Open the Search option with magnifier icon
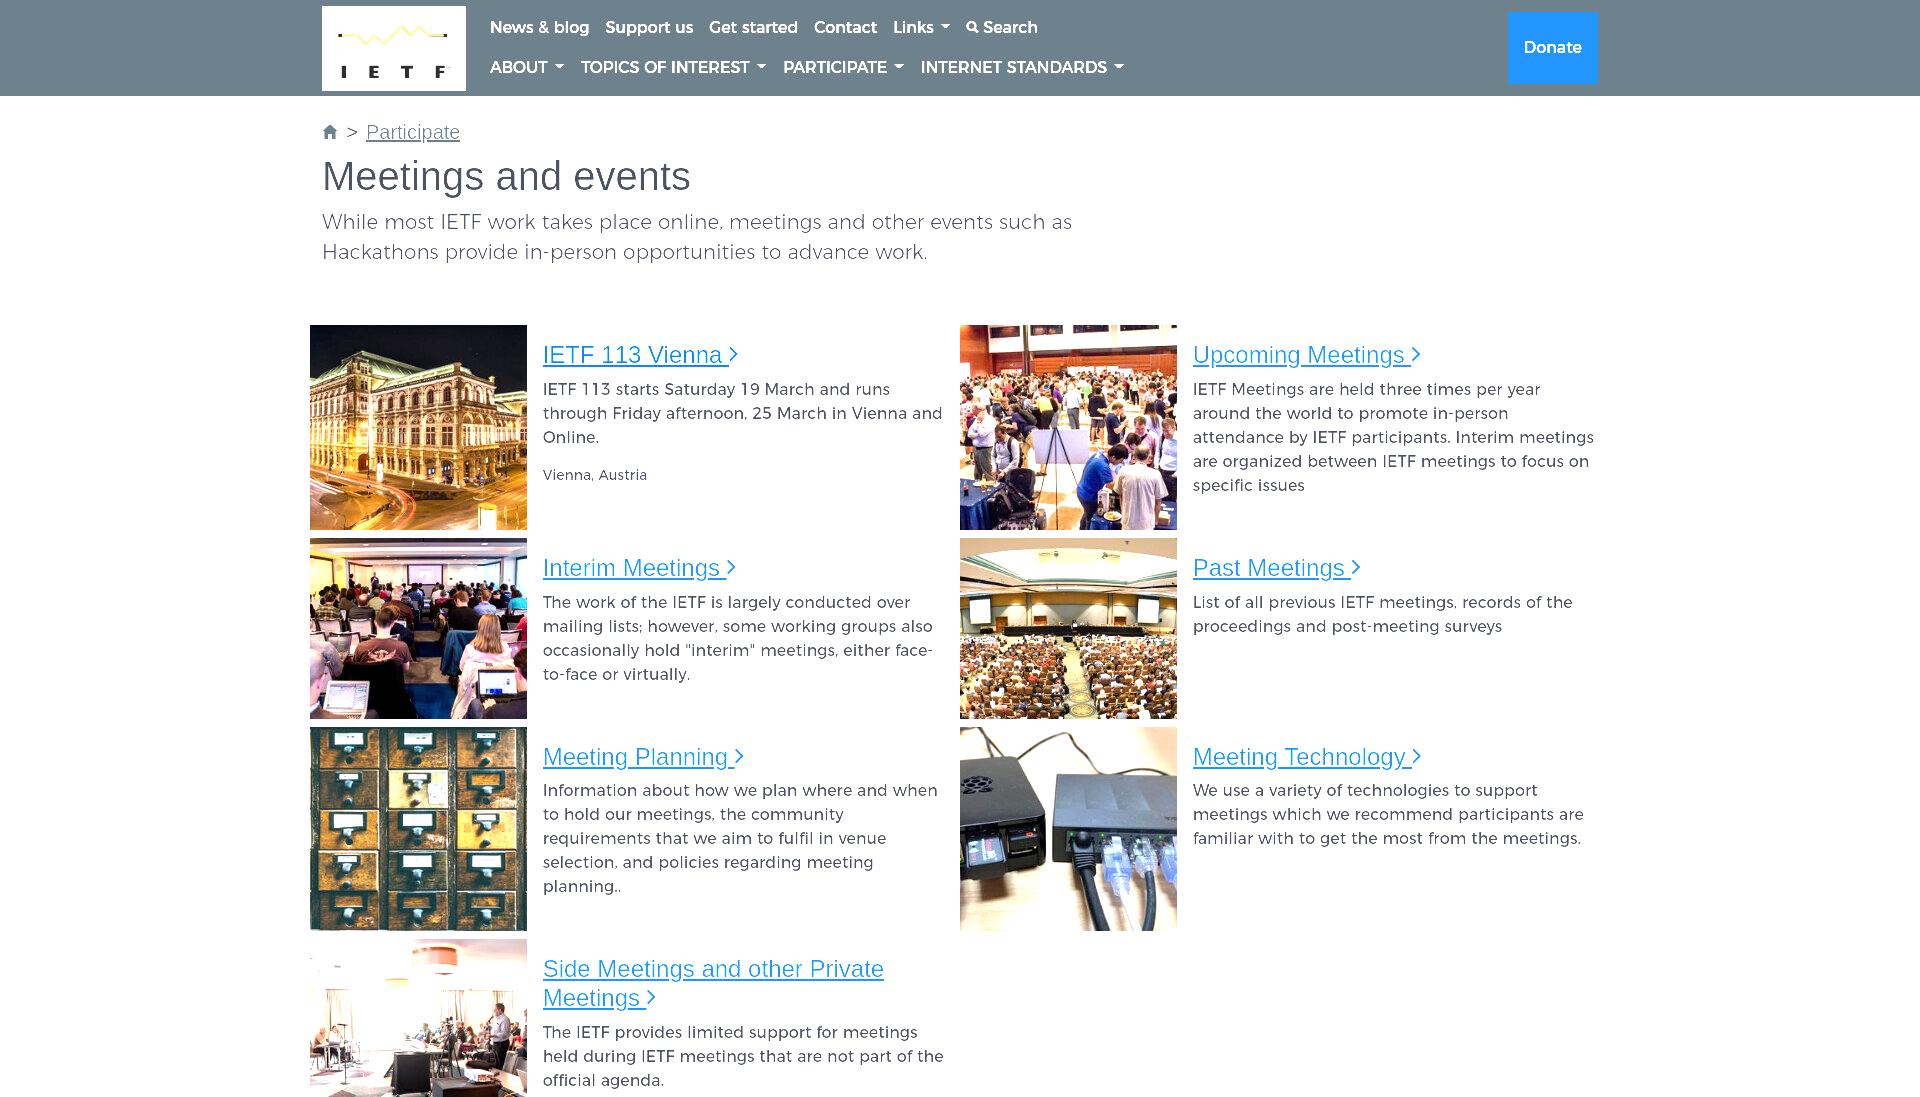The image size is (1920, 1097). point(1001,27)
